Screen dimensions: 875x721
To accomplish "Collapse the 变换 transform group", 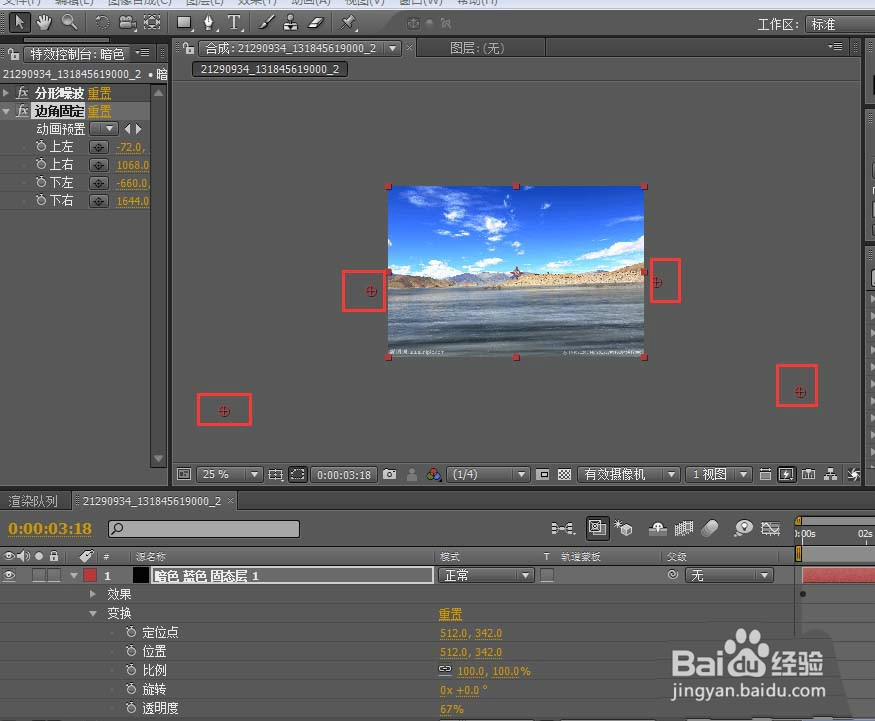I will click(x=93, y=613).
